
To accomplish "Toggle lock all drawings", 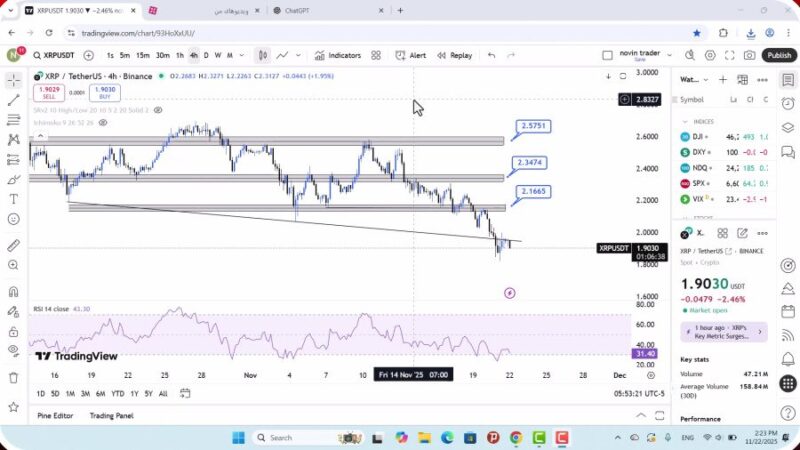I will tap(13, 332).
